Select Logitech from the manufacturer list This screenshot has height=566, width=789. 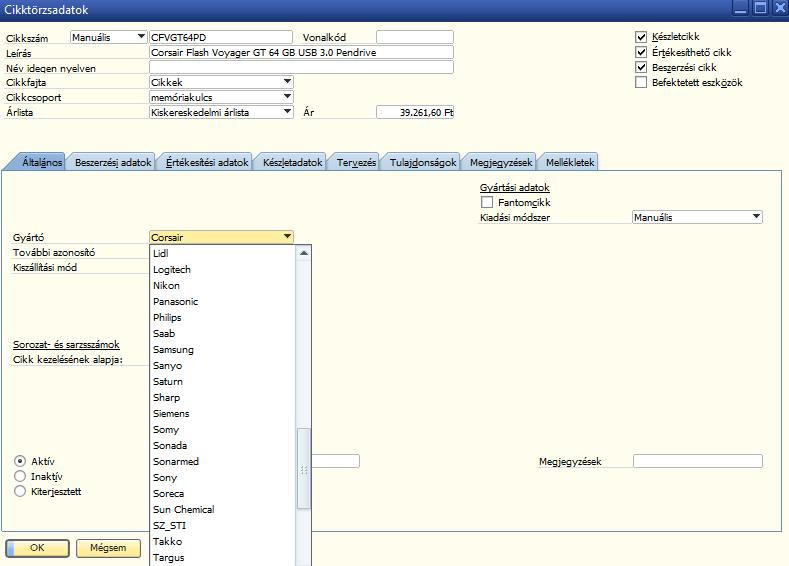pyautogui.click(x=223, y=270)
